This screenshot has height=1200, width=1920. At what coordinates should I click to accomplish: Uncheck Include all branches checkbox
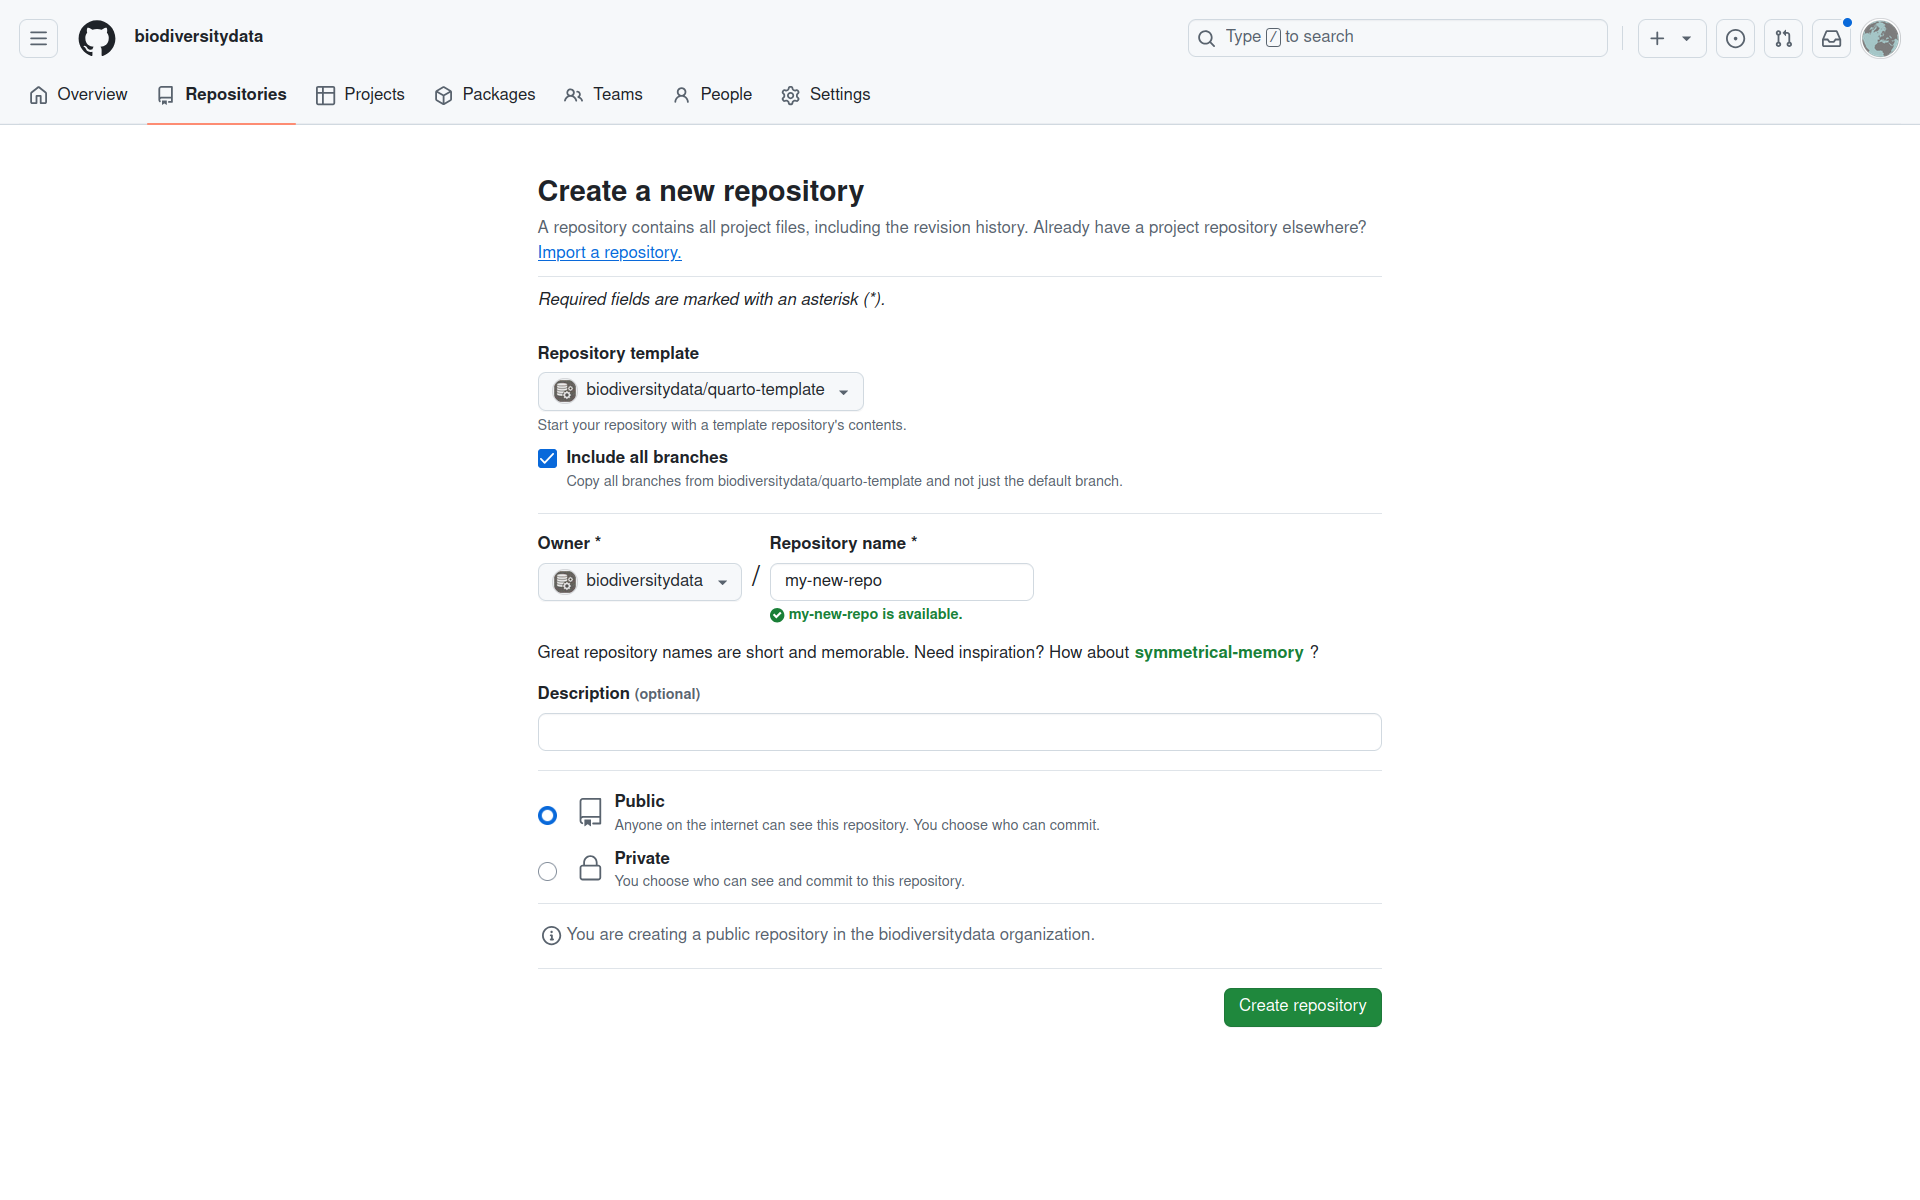coord(547,458)
